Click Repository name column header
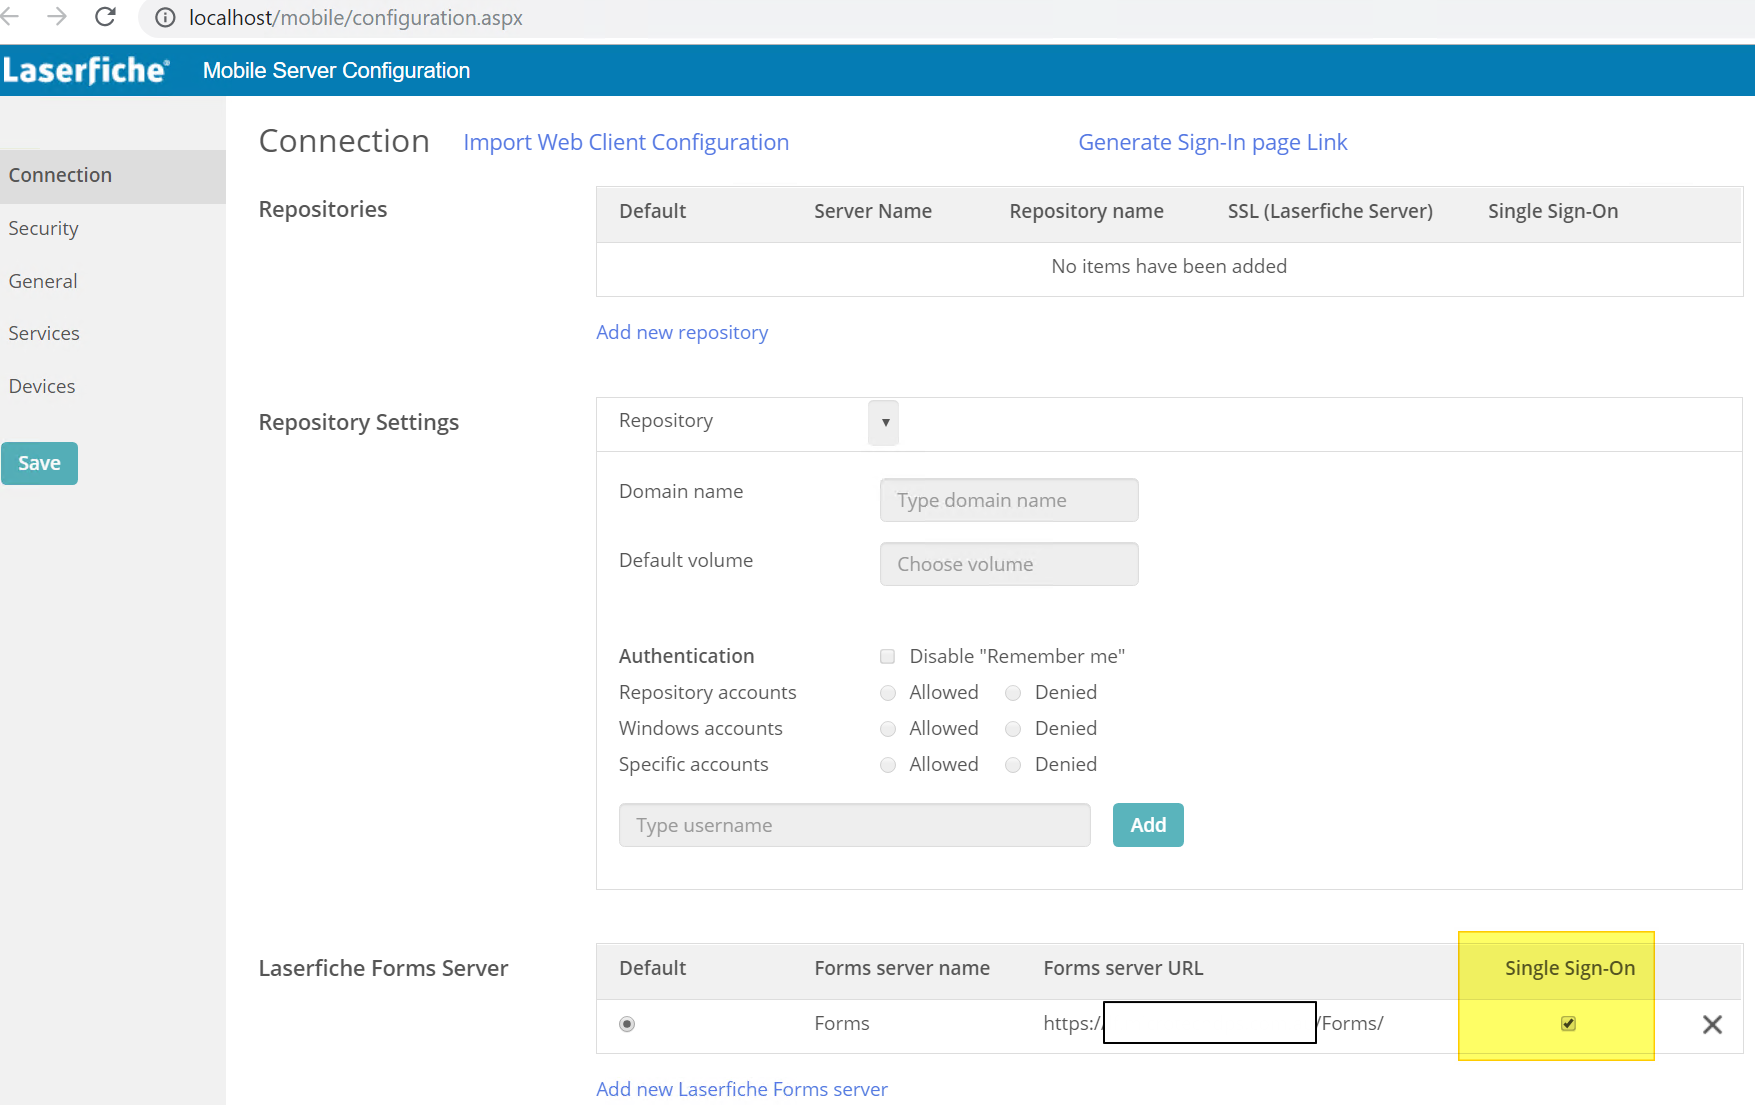 point(1086,211)
